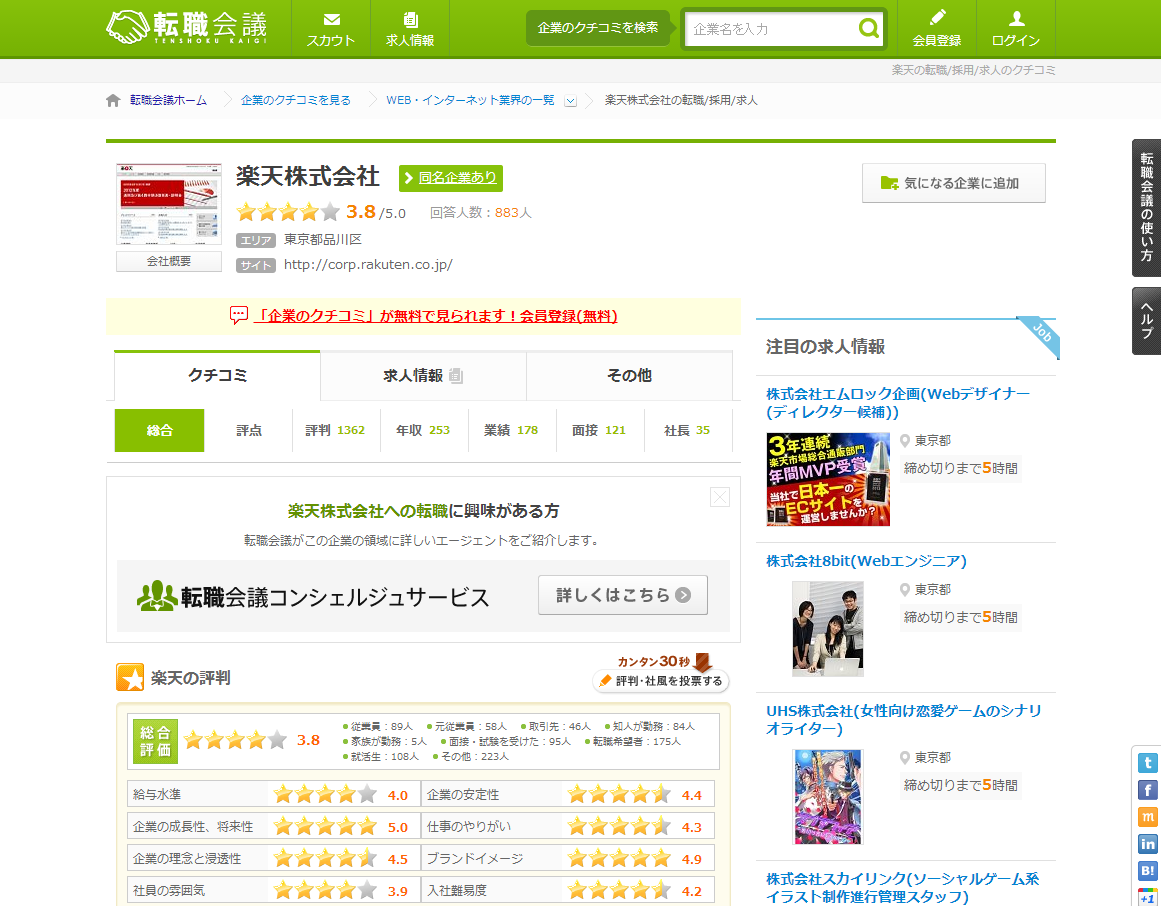Click the UHS game artwork thumbnail
Screen dimensions: 1166x906
pos(828,797)
